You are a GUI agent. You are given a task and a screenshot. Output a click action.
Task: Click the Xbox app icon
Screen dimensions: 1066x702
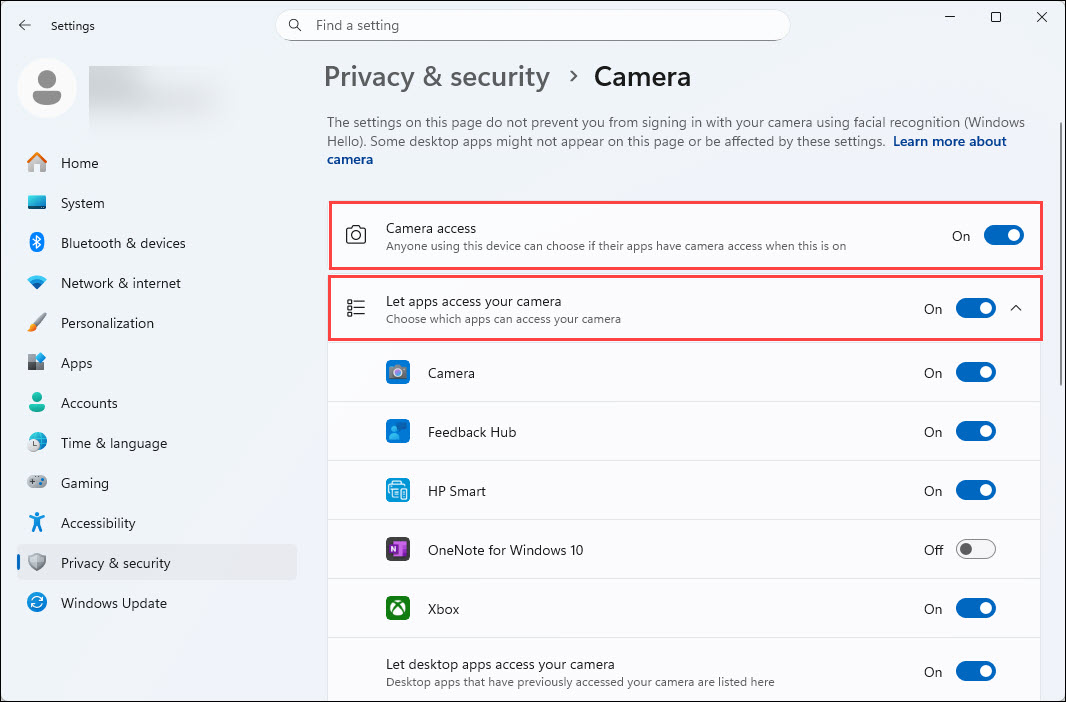398,609
